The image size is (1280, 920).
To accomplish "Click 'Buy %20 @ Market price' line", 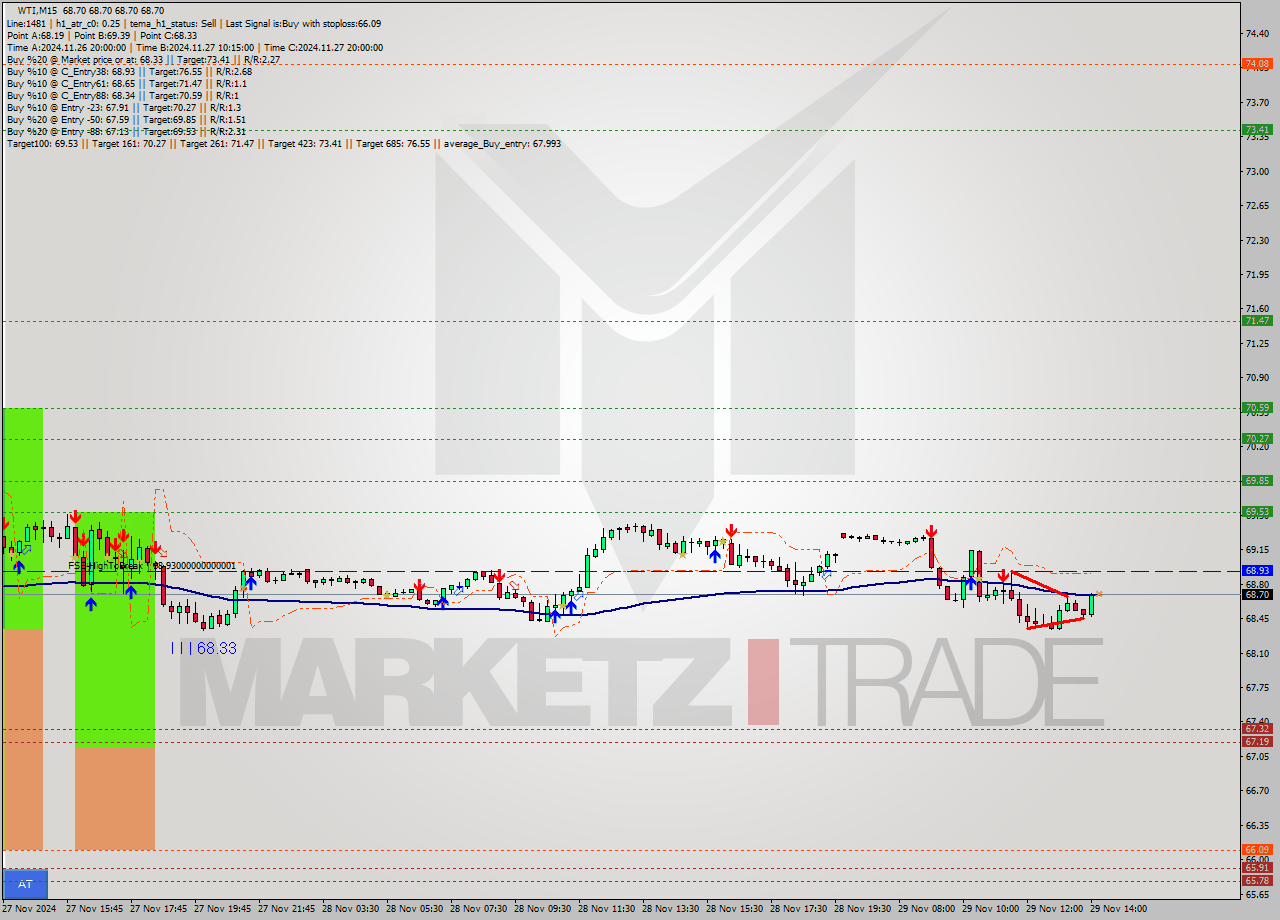I will point(143,59).
